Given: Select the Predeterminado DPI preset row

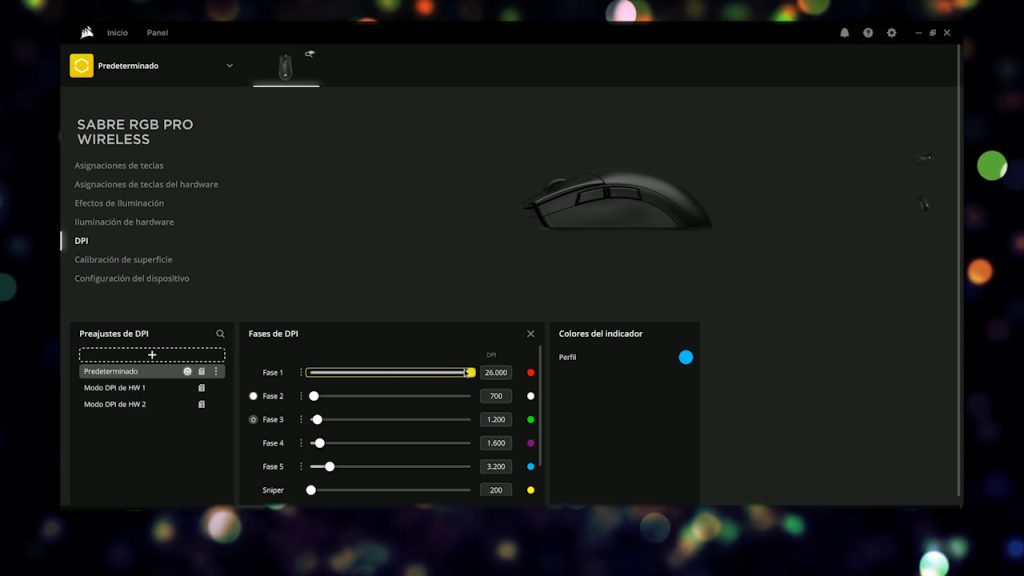Looking at the screenshot, I should point(152,371).
